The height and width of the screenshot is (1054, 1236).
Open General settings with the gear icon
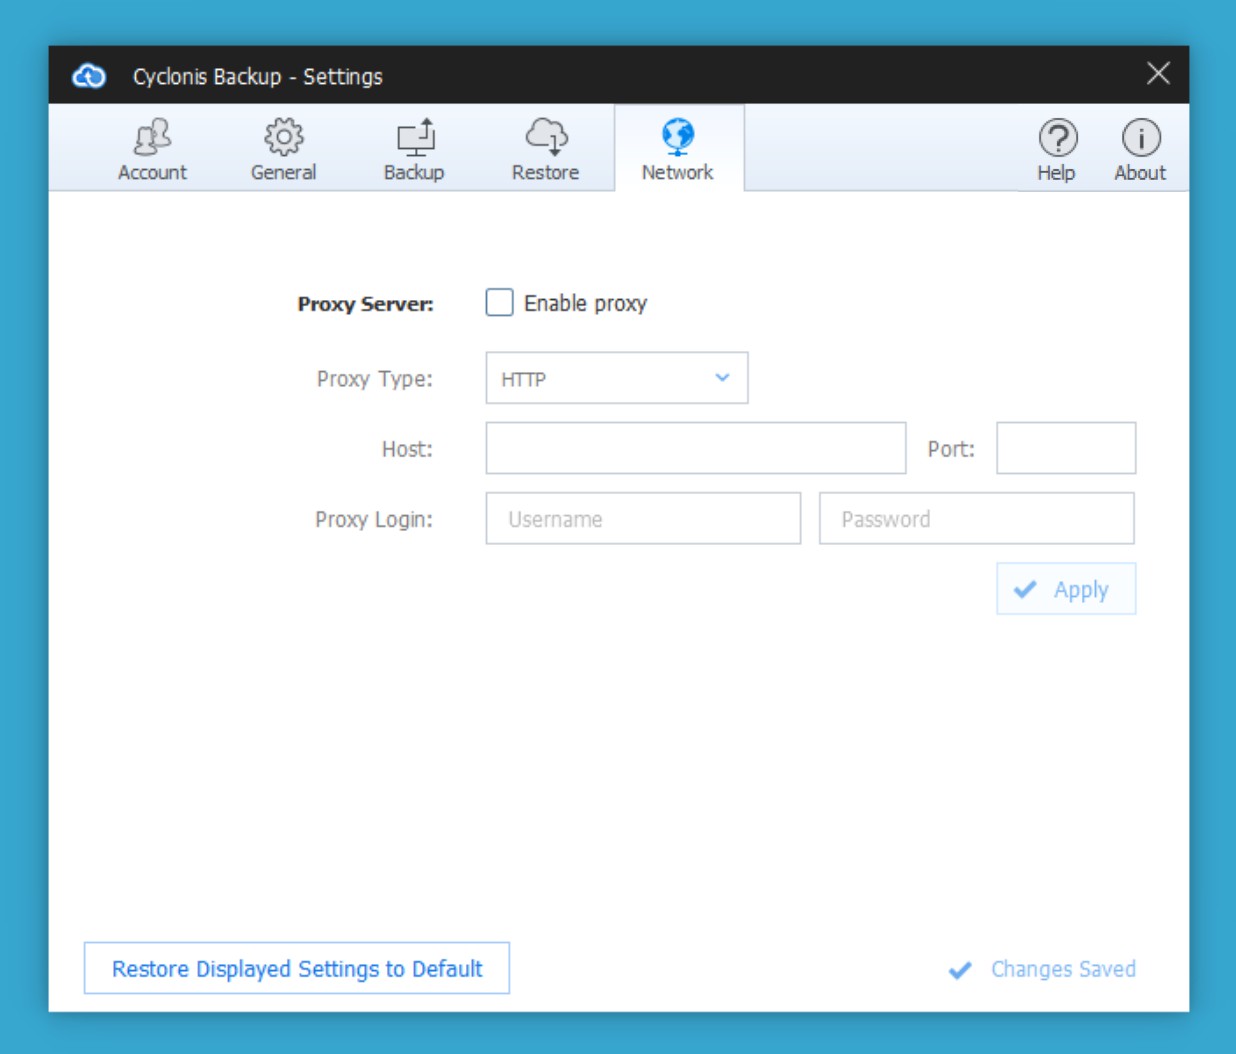click(283, 150)
